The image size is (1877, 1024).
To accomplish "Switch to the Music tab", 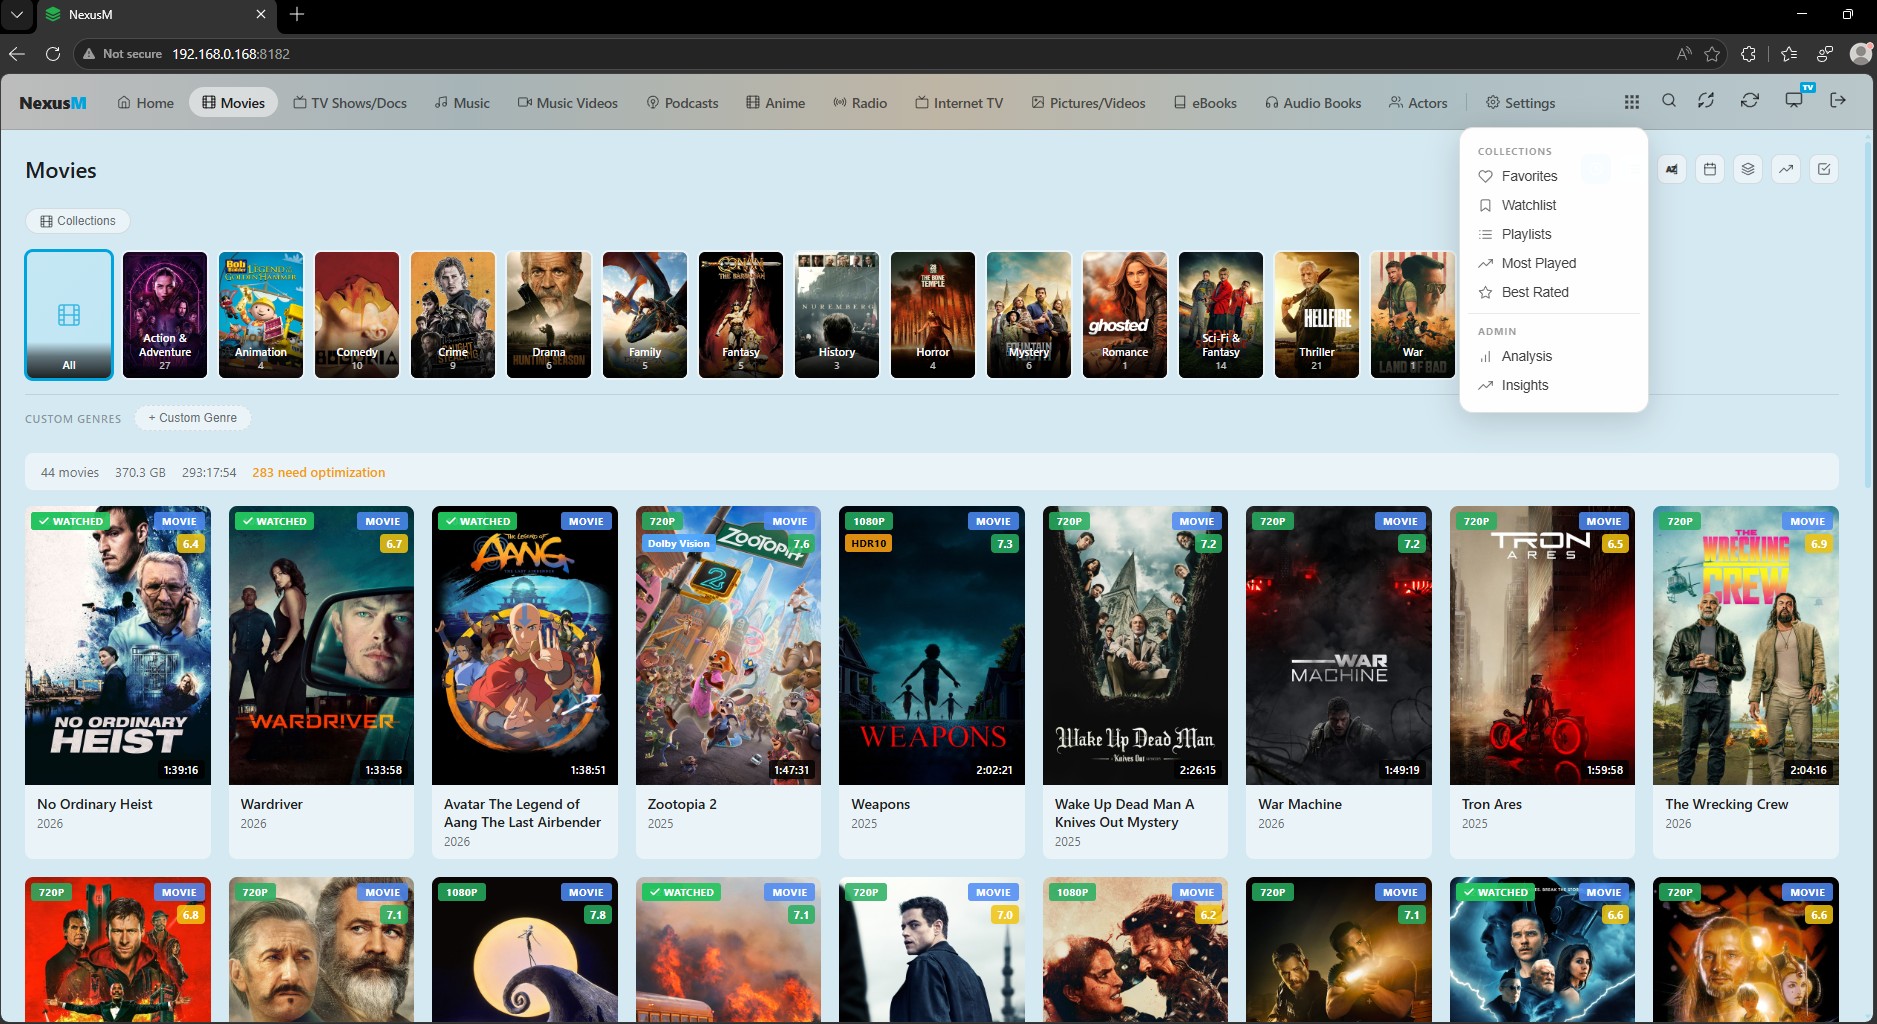I will tap(462, 103).
